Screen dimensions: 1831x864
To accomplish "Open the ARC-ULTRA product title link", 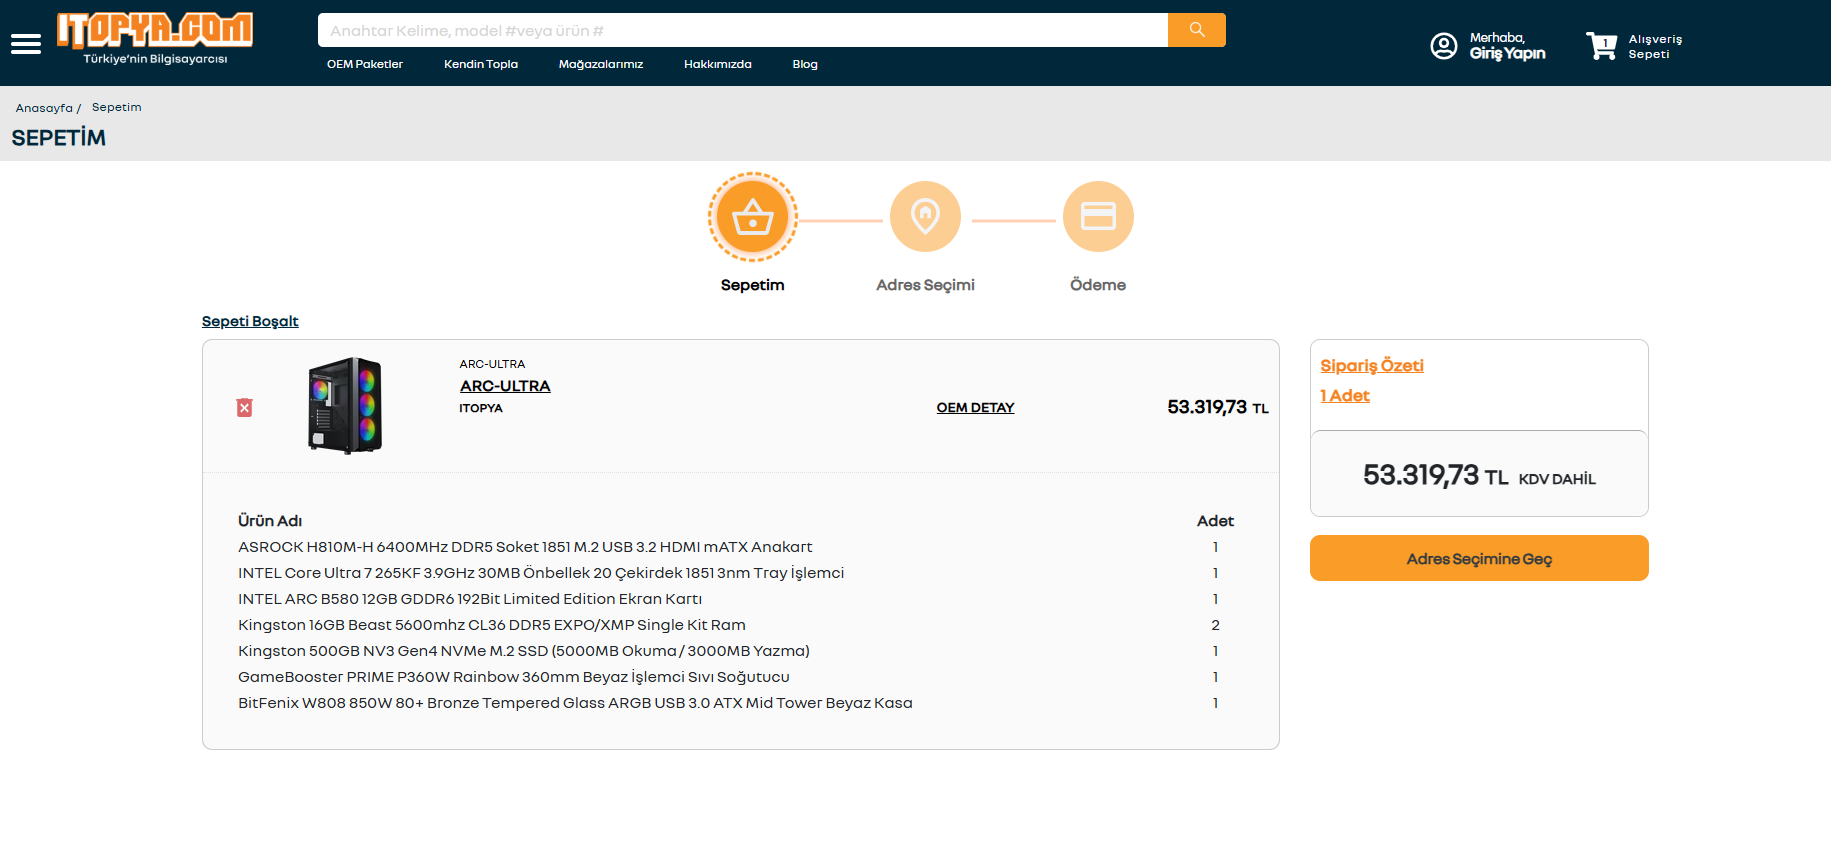I will pyautogui.click(x=505, y=386).
